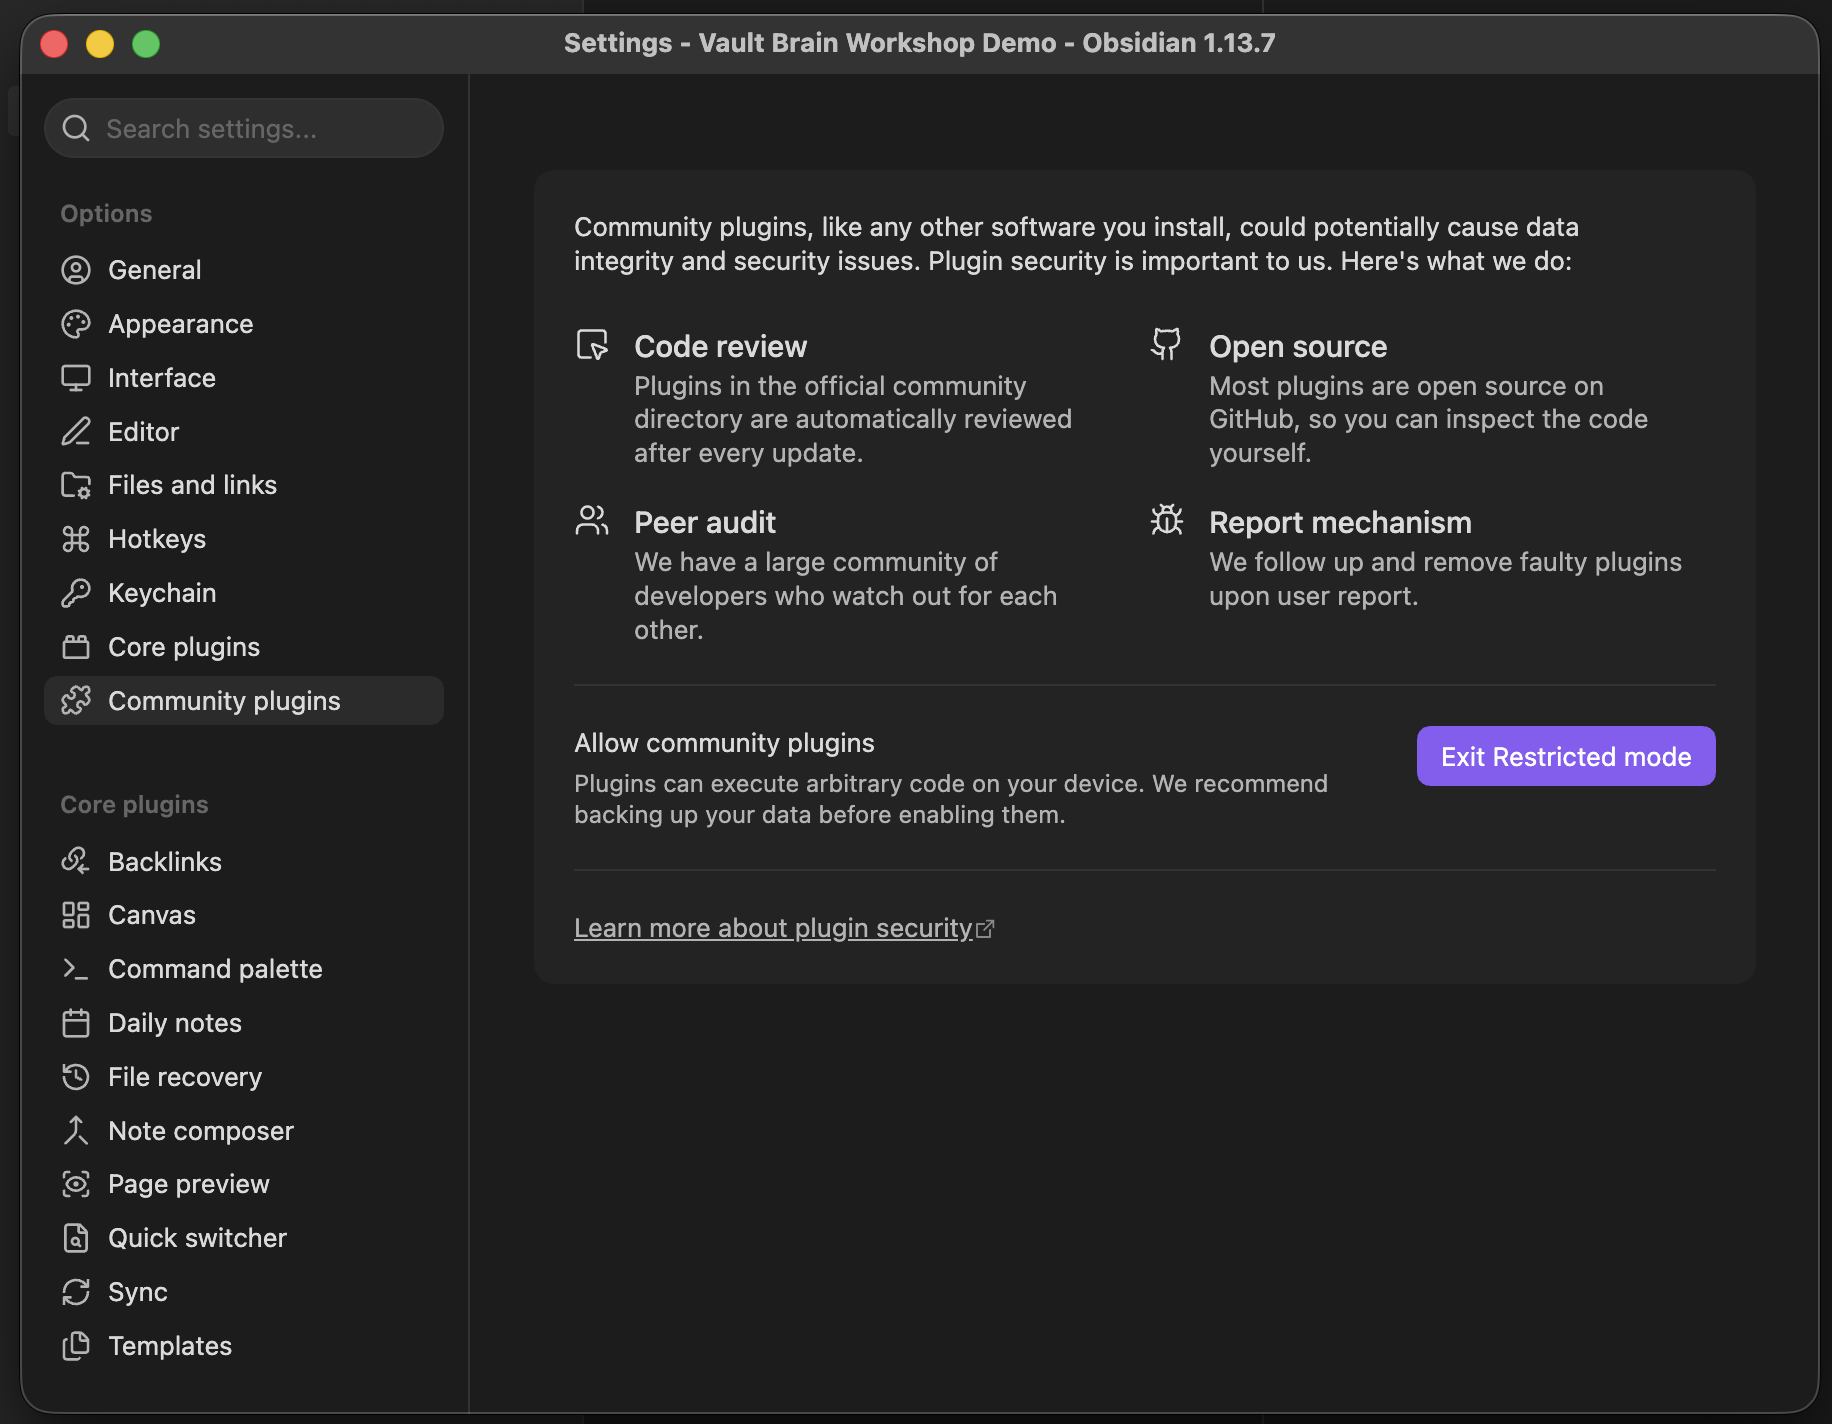Click the Command palette terminal icon
1832x1424 pixels.
(76, 969)
